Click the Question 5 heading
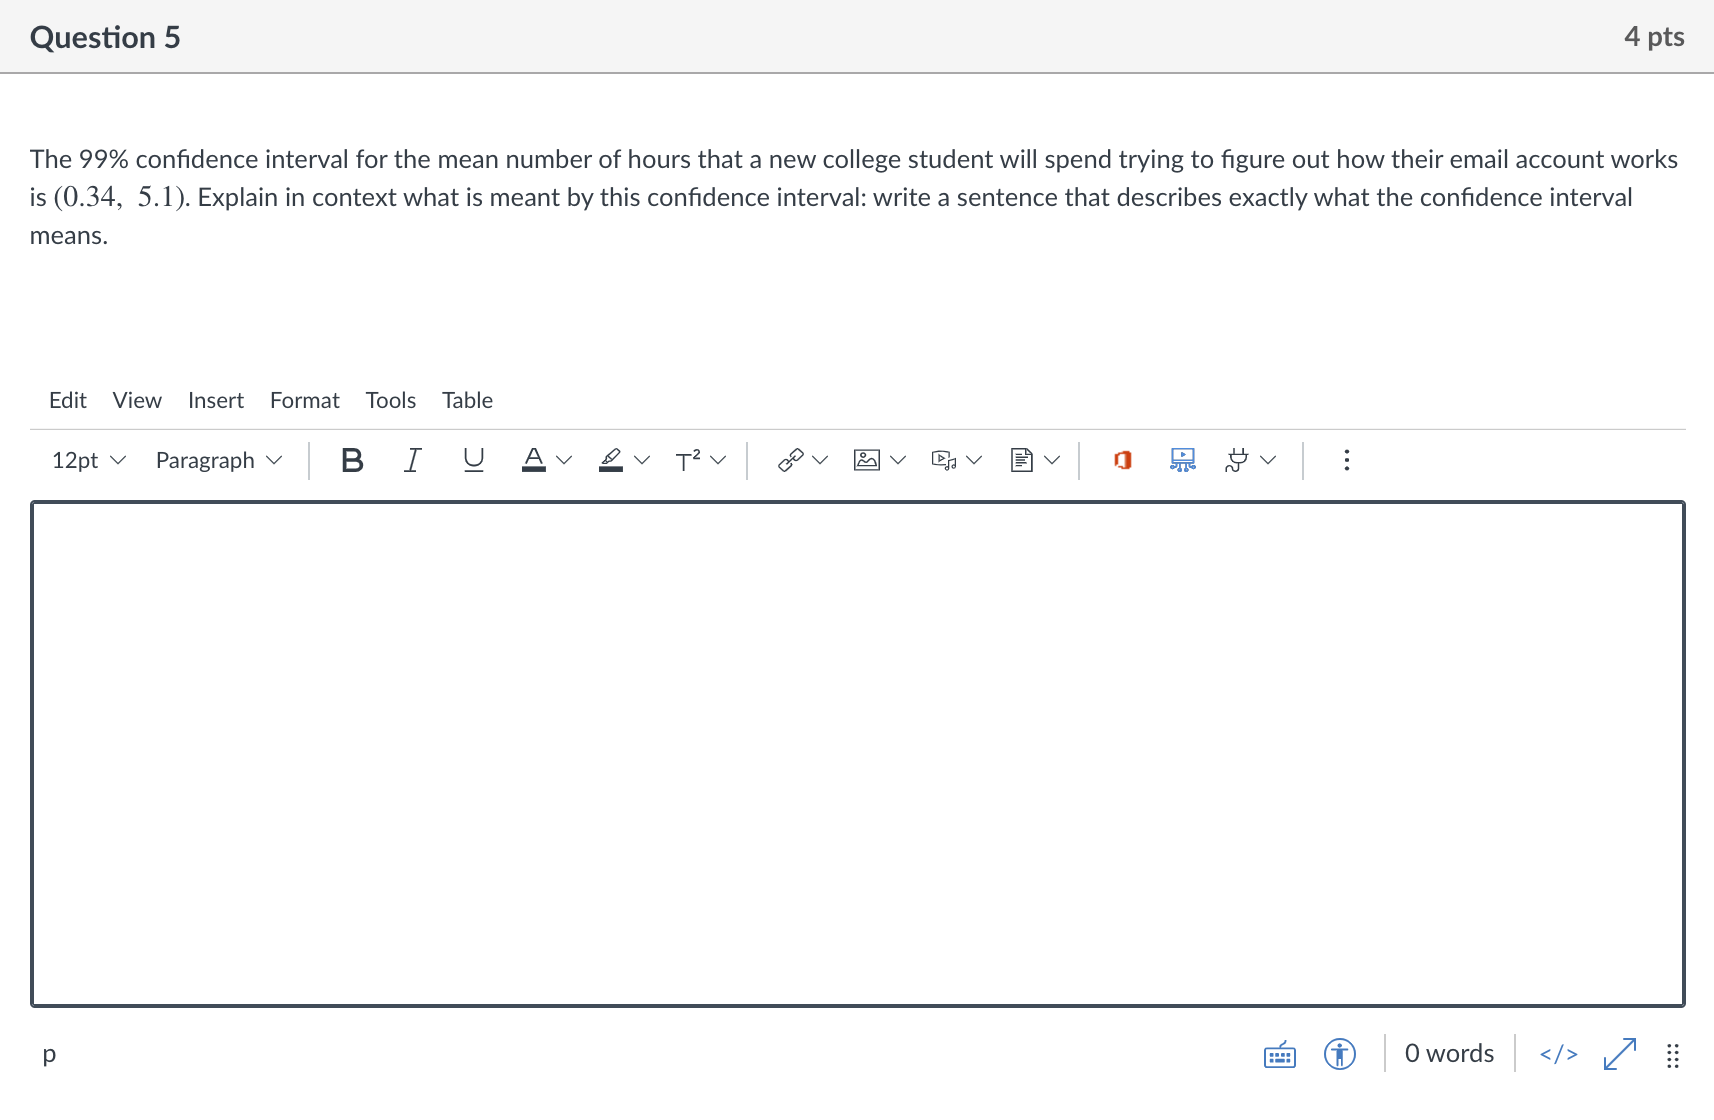This screenshot has width=1714, height=1120. tap(105, 37)
